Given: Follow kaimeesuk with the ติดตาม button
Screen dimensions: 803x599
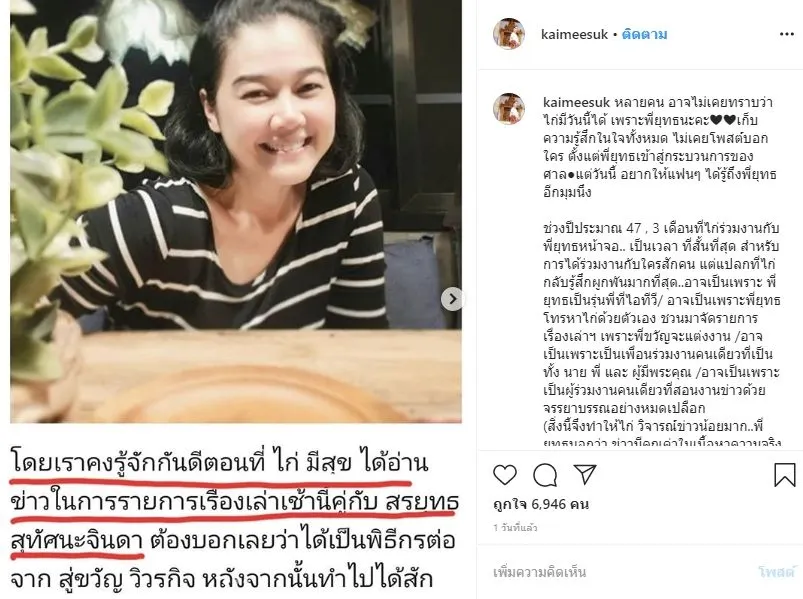Looking at the screenshot, I should pos(644,34).
